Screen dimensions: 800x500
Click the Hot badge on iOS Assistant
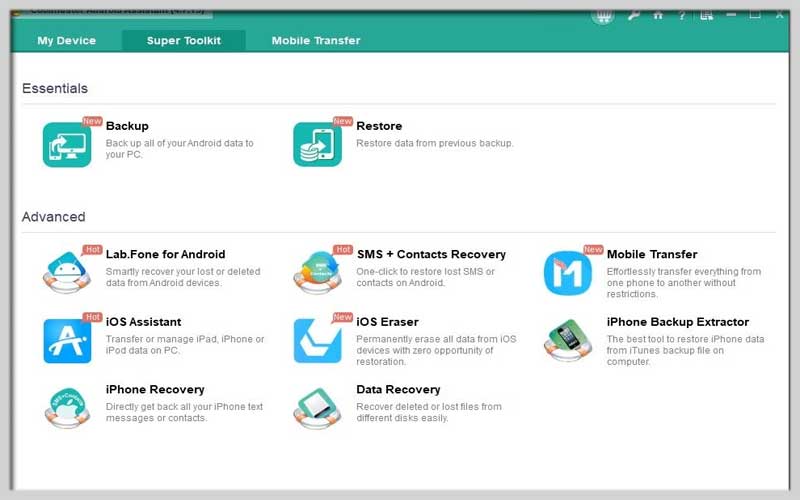[x=93, y=317]
